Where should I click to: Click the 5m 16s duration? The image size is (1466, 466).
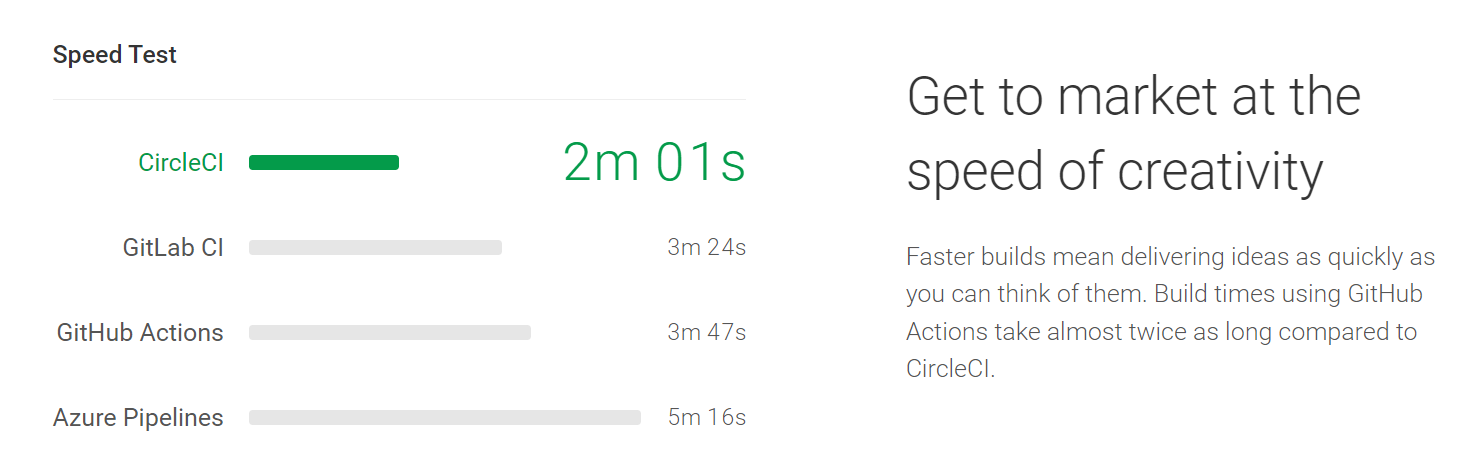[707, 417]
